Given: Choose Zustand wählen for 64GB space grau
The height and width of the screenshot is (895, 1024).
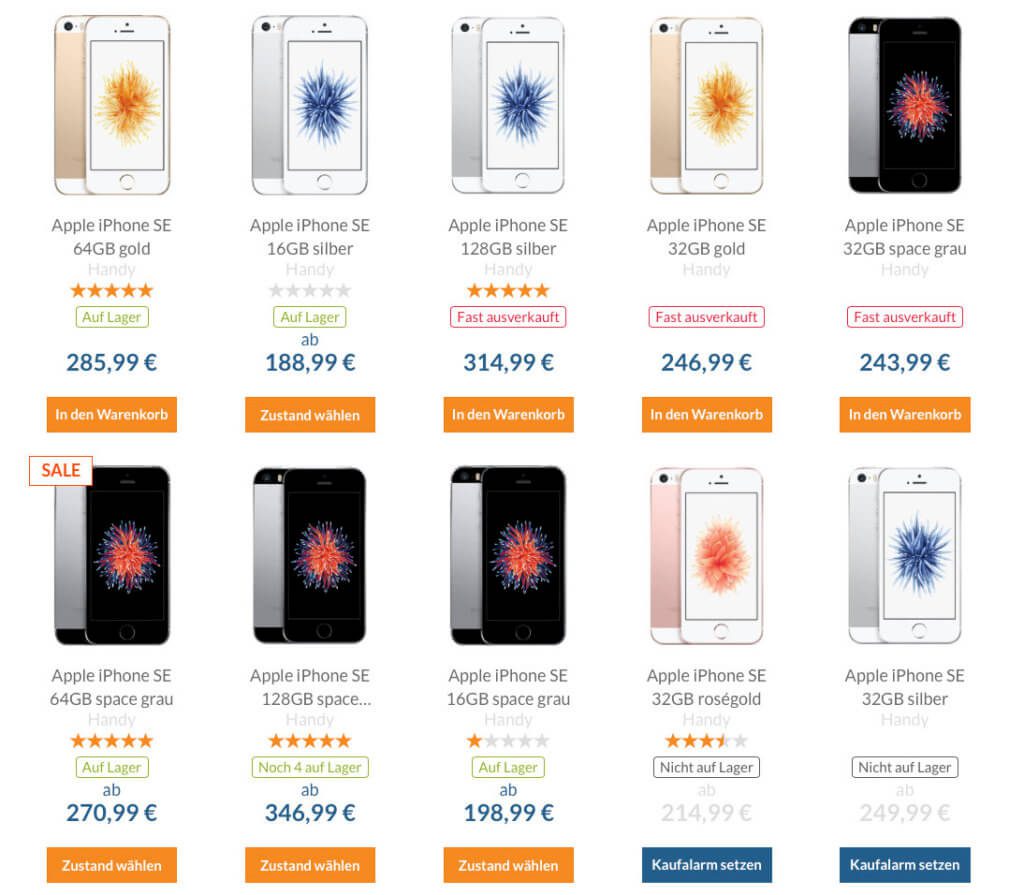Looking at the screenshot, I should coord(112,865).
